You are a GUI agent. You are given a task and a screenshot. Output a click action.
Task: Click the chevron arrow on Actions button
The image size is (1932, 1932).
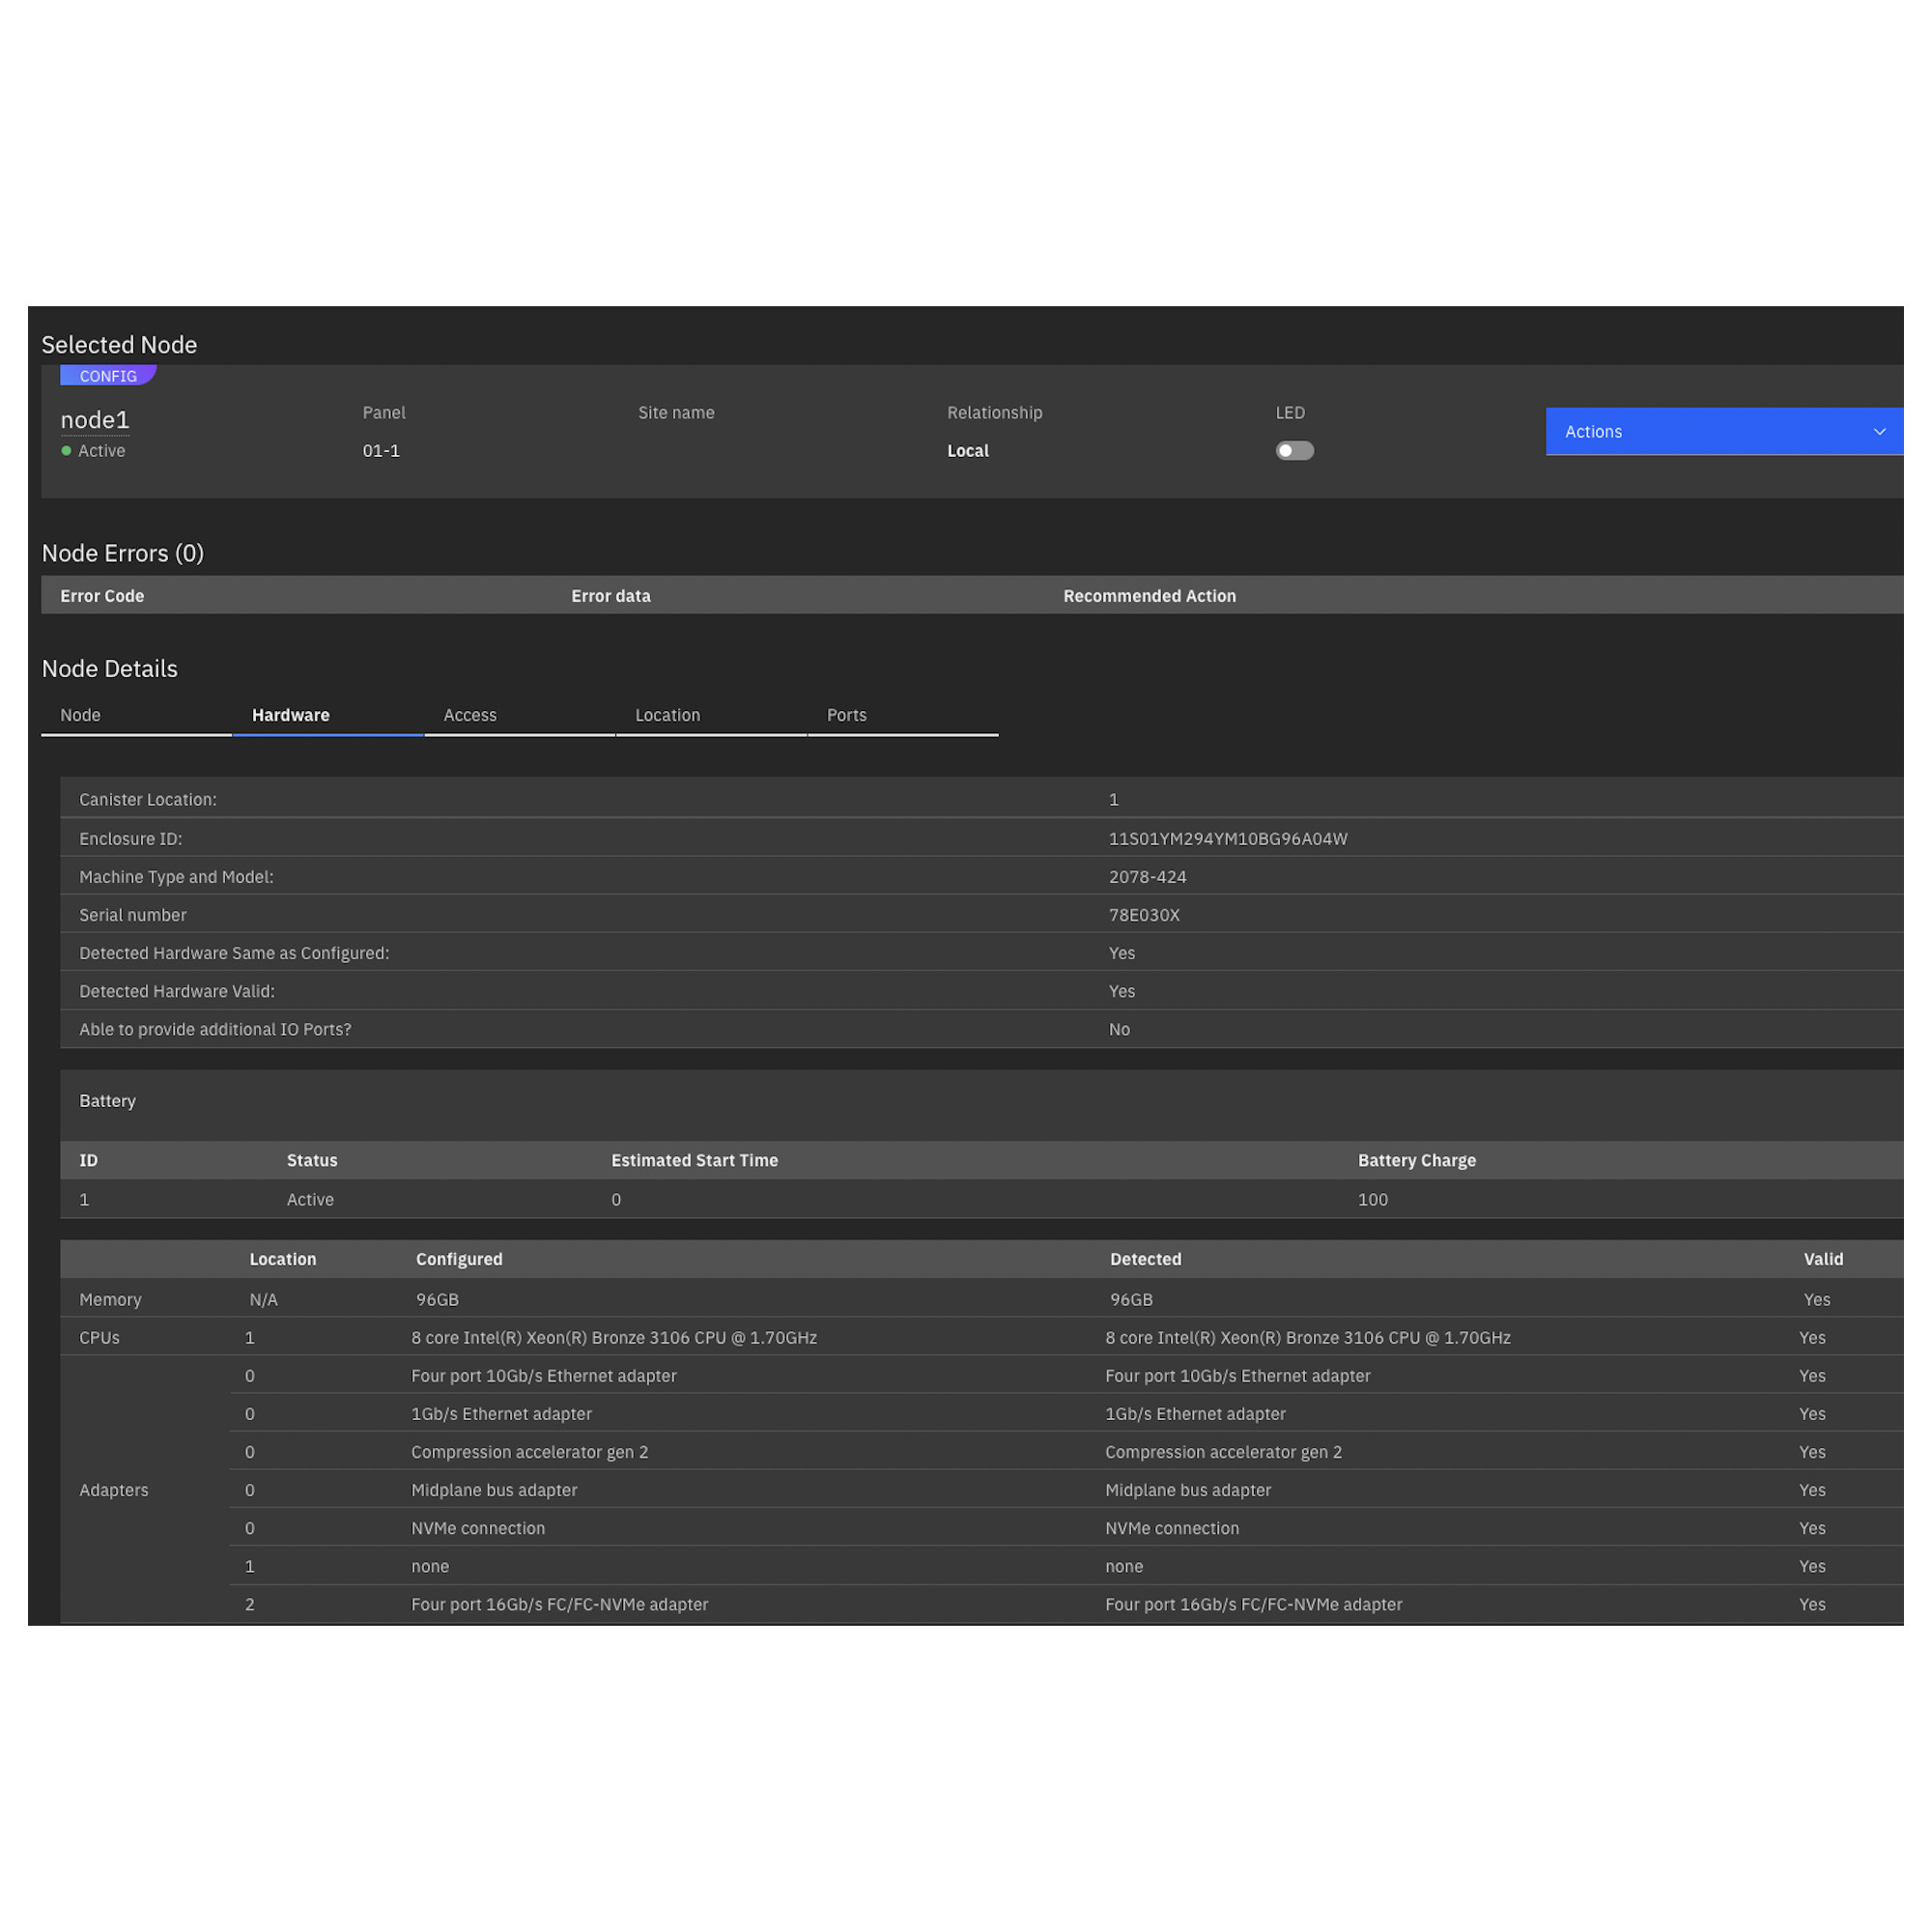(x=1879, y=432)
